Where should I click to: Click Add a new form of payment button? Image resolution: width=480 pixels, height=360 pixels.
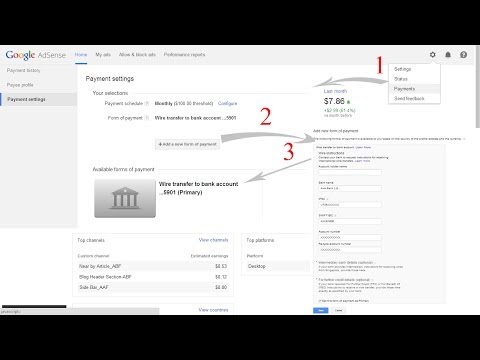[x=187, y=144]
